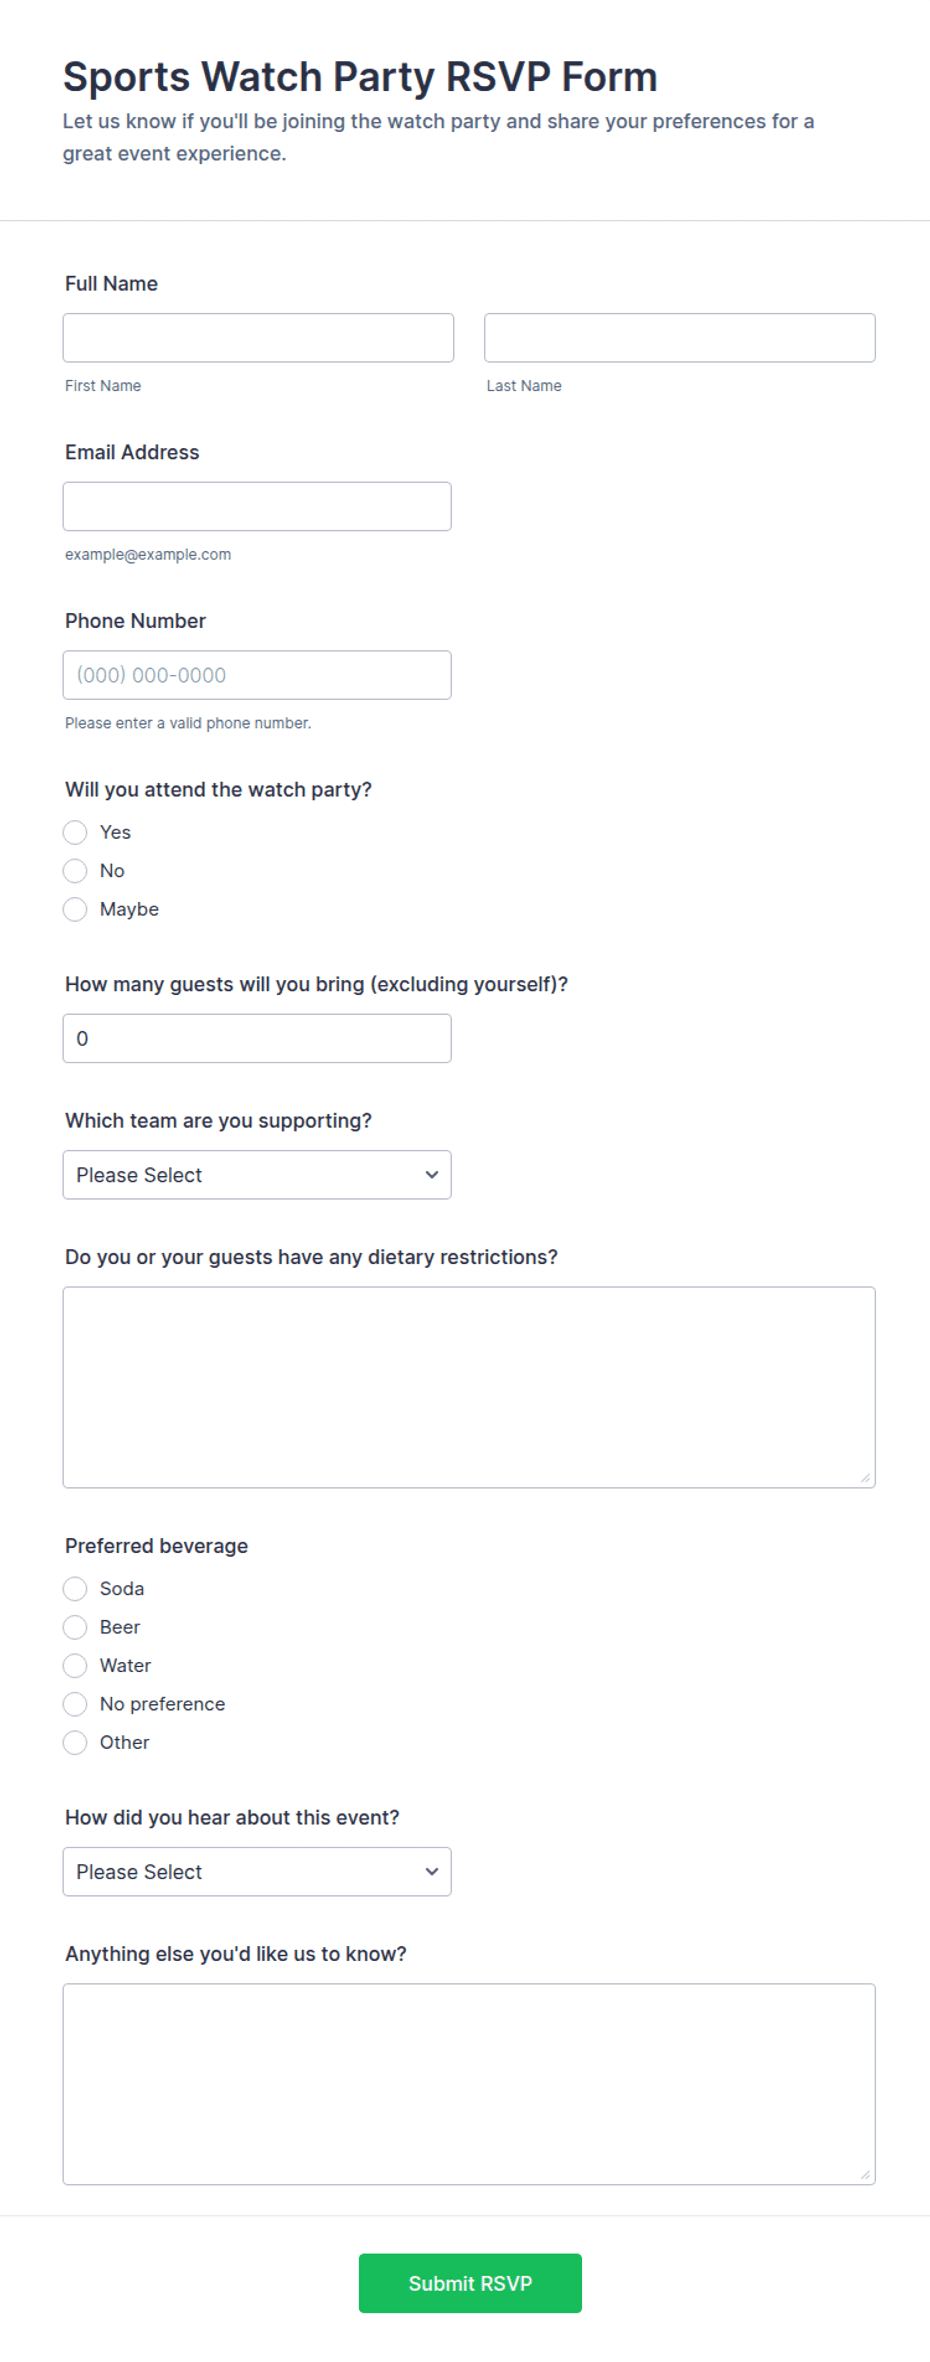This screenshot has width=930, height=2362.
Task: Choose Maybe for watch party attendance
Action: 75,910
